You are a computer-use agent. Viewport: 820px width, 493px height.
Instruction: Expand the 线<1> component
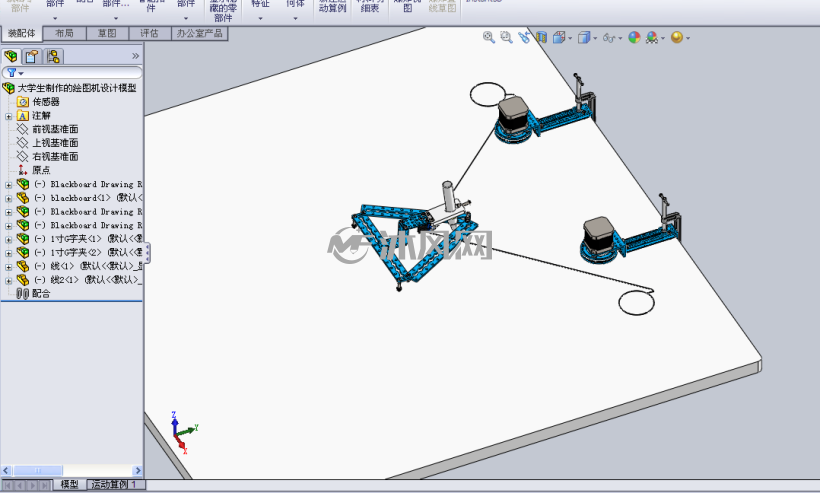click(x=8, y=267)
